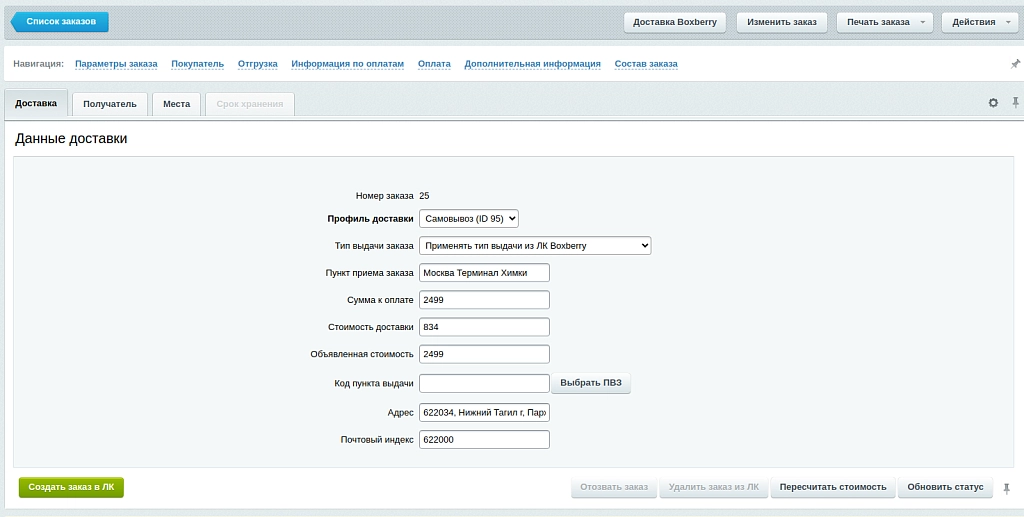Expand the Печать заказа dropdown arrow
Image resolution: width=1024 pixels, height=517 pixels.
point(923,22)
